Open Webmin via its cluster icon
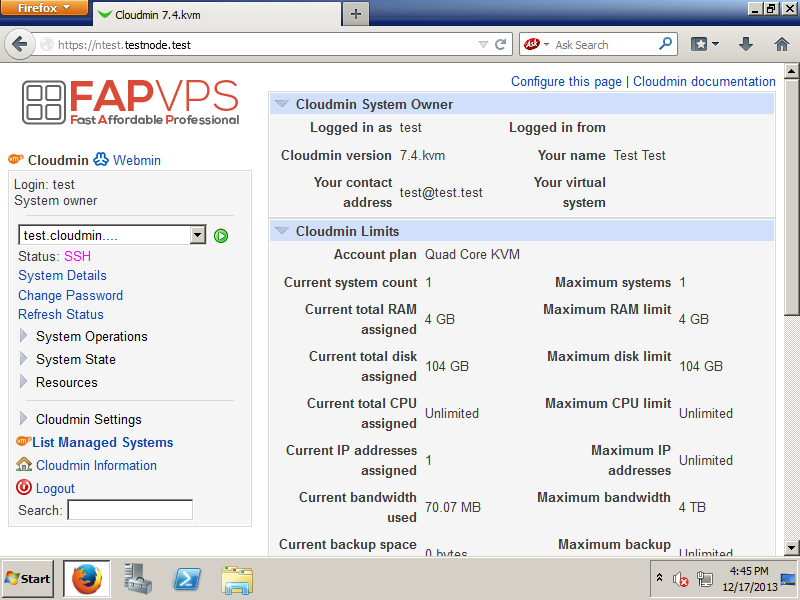This screenshot has width=800, height=600. (x=99, y=159)
